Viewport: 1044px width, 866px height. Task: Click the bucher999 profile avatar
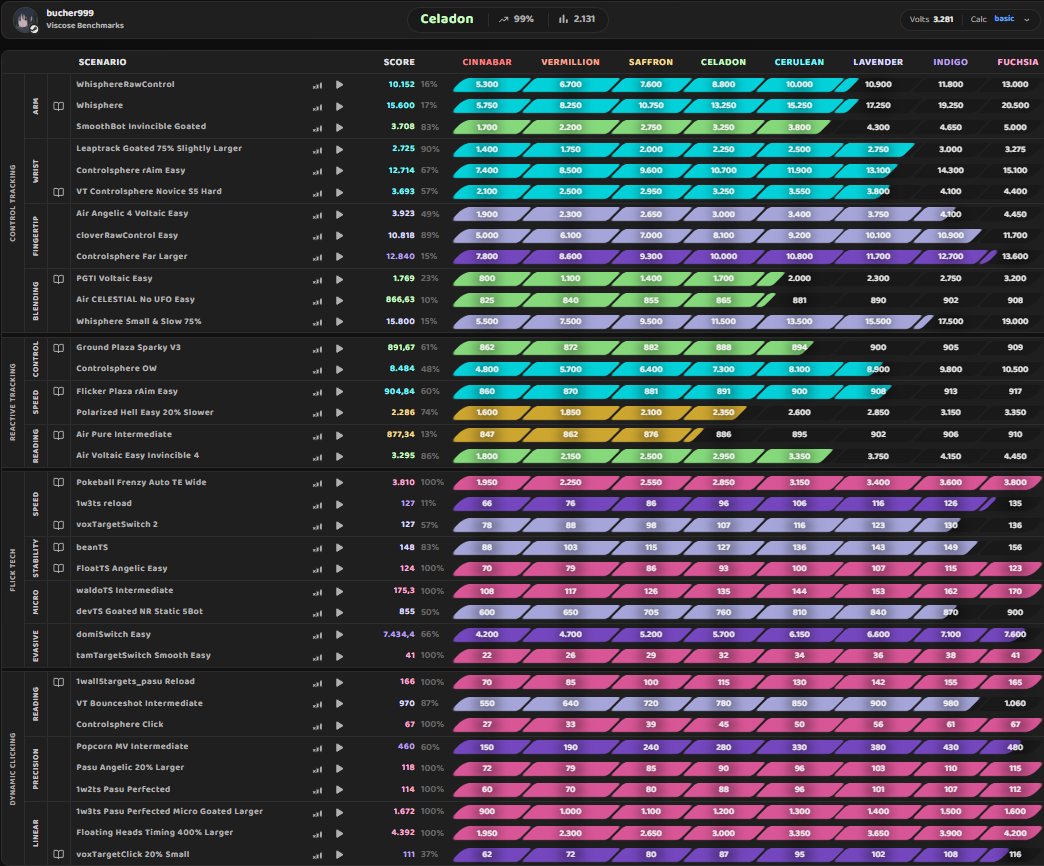point(26,19)
